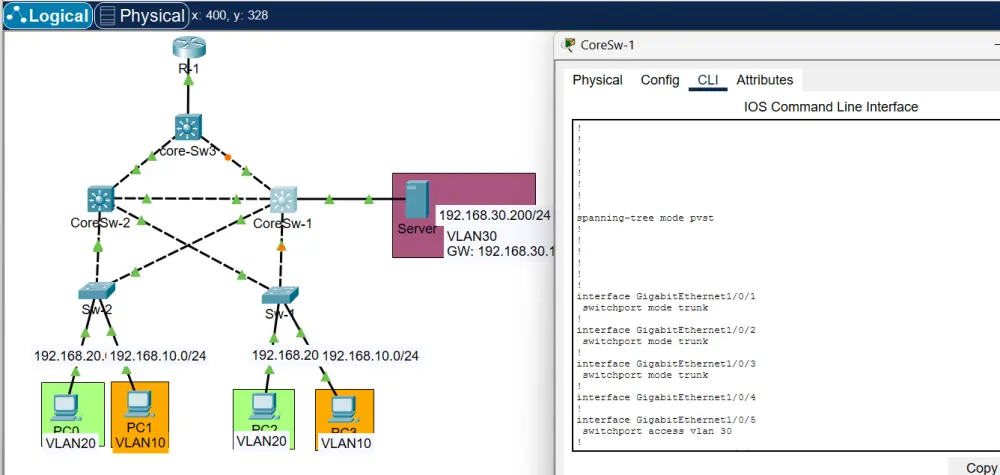
Task: Click the 192.168.10.0/24 label under Sw-1
Action: point(371,356)
